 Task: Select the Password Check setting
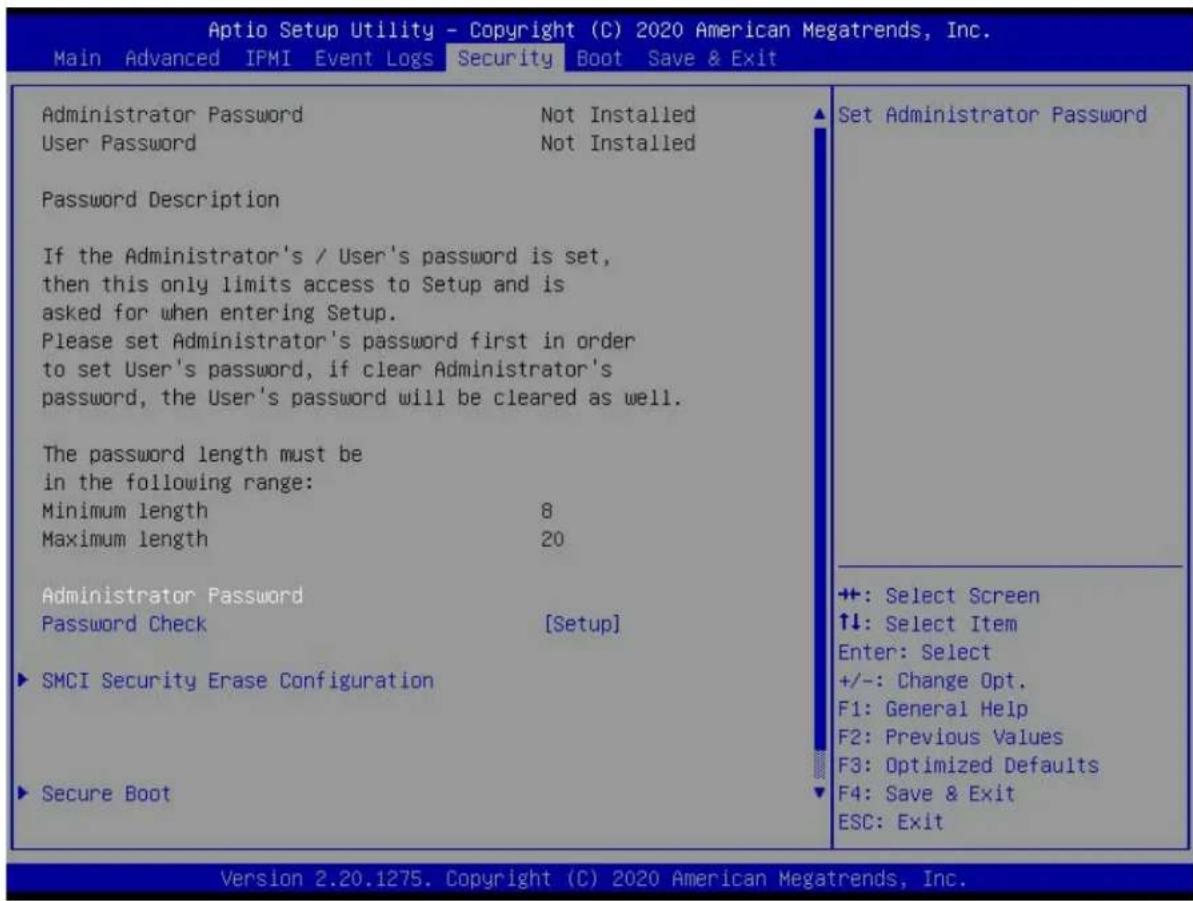coord(124,624)
